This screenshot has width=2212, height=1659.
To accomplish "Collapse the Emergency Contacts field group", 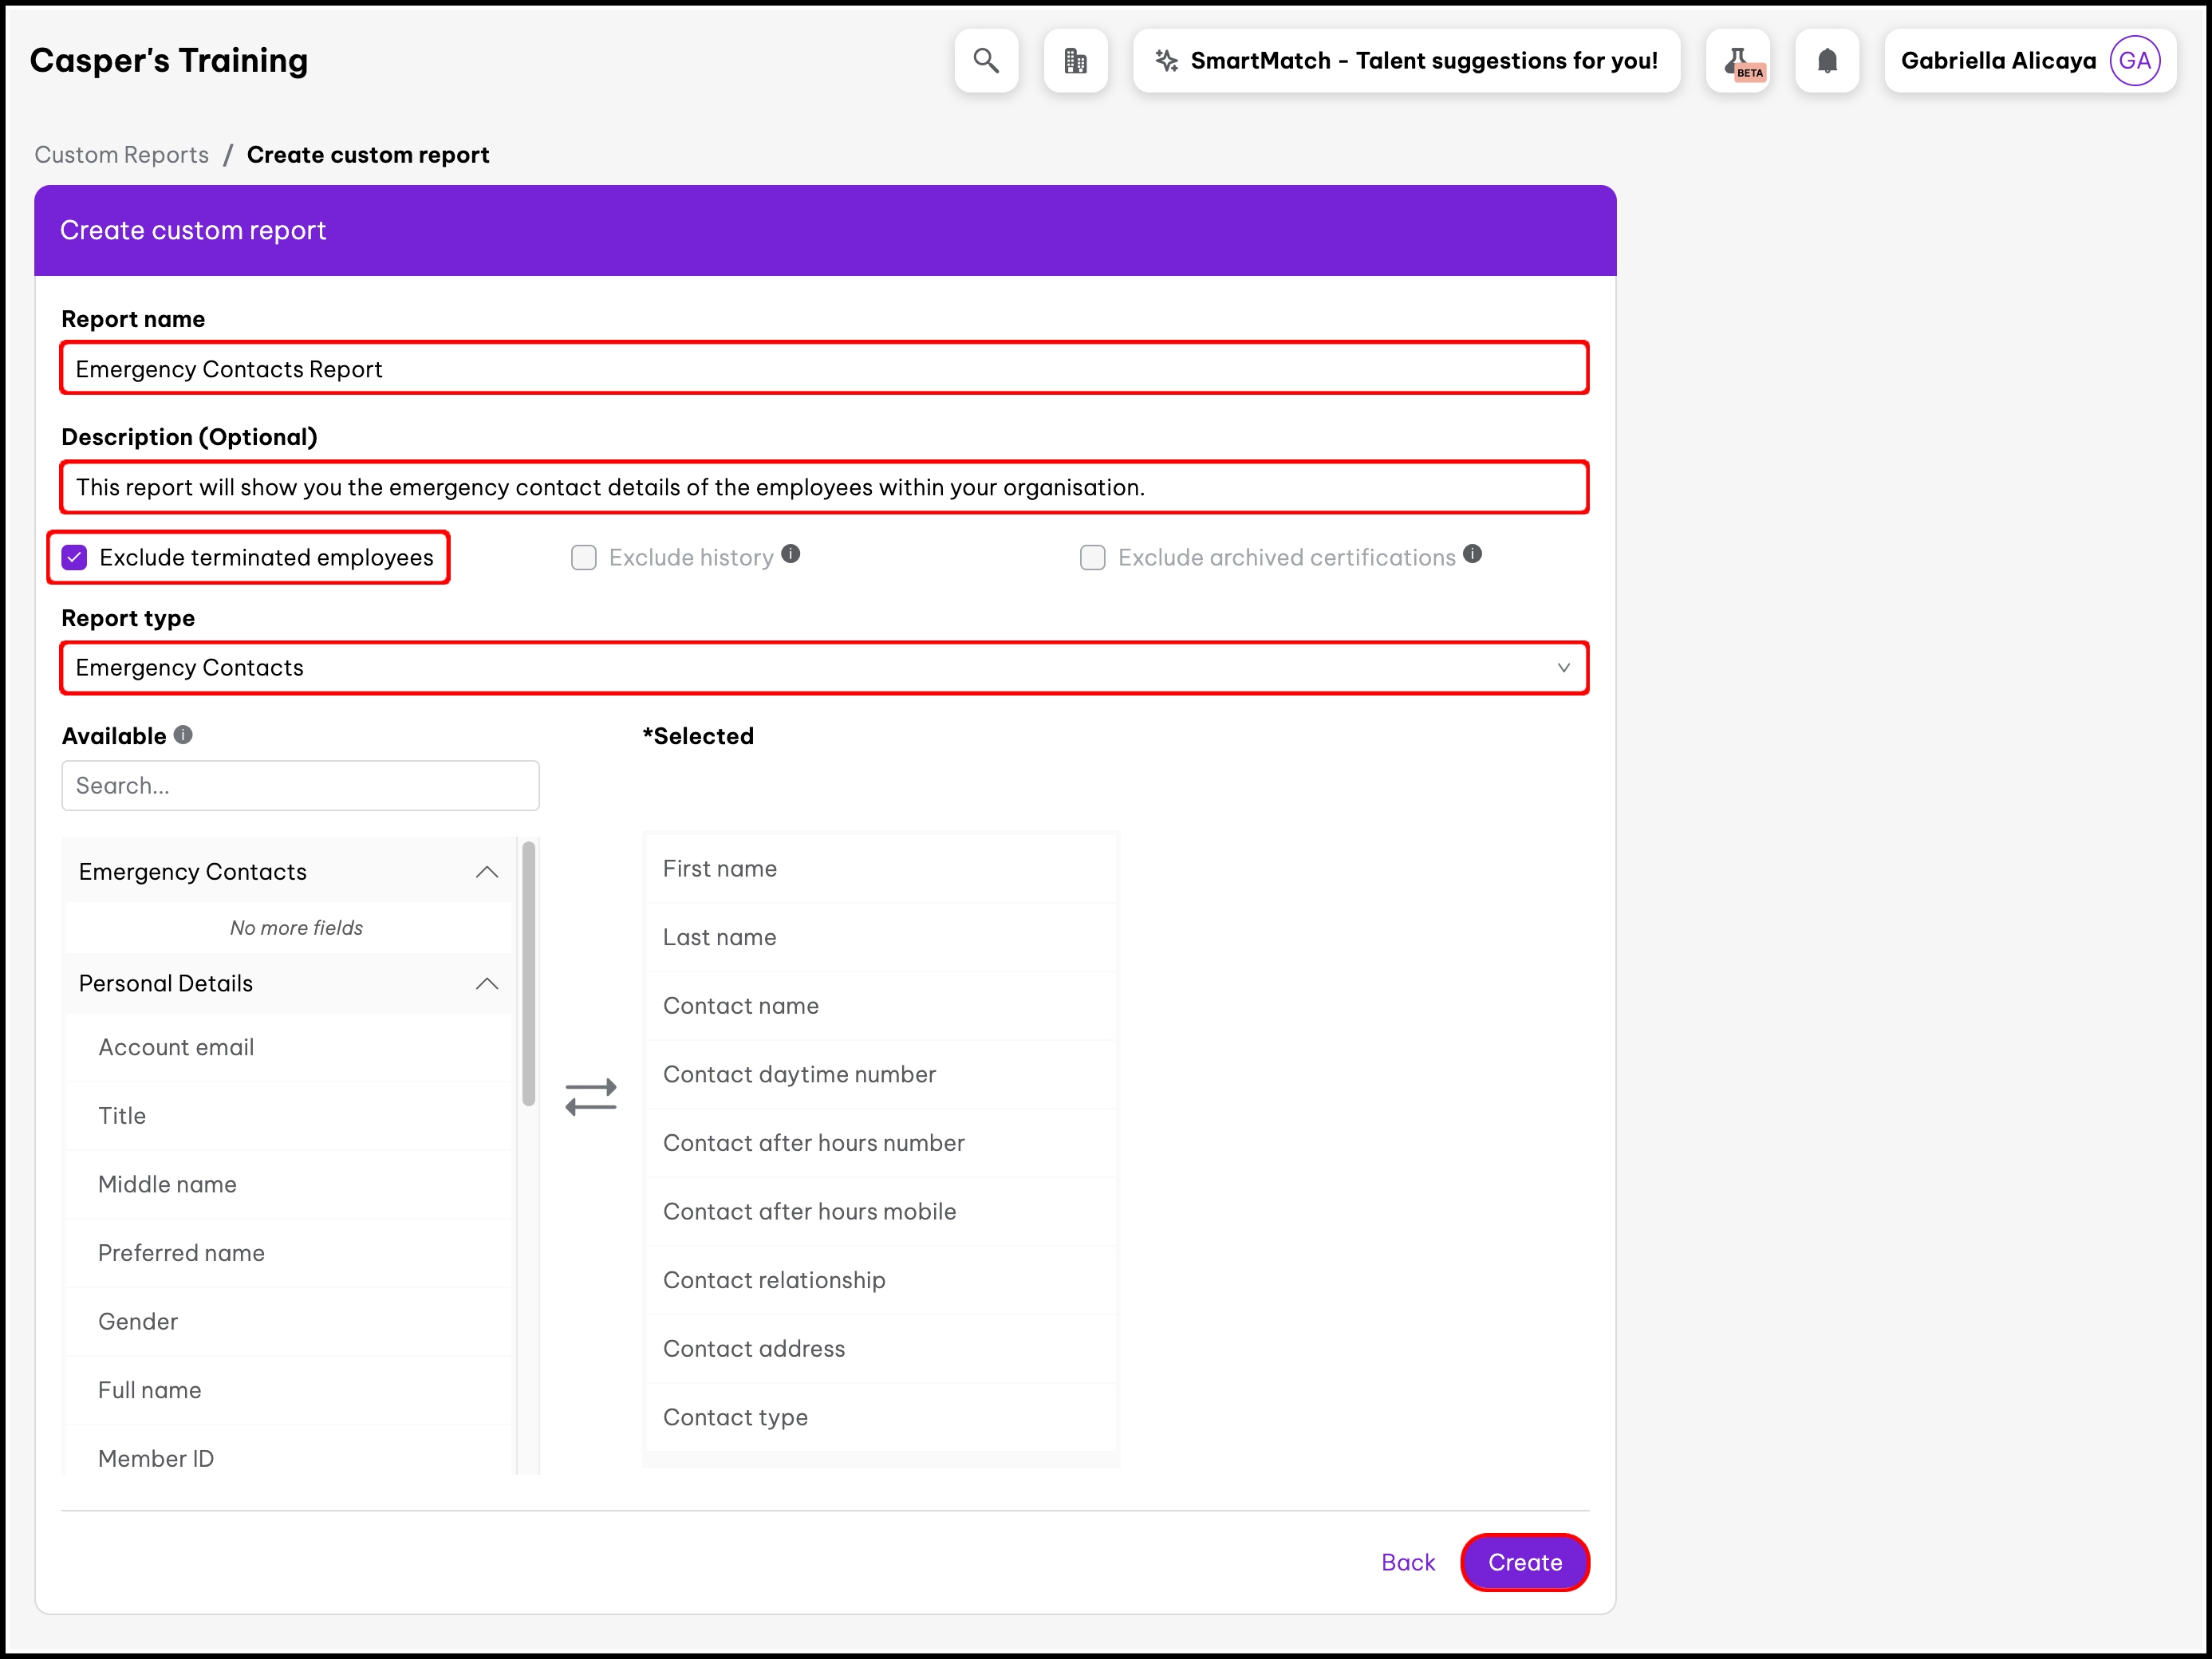I will tap(487, 872).
